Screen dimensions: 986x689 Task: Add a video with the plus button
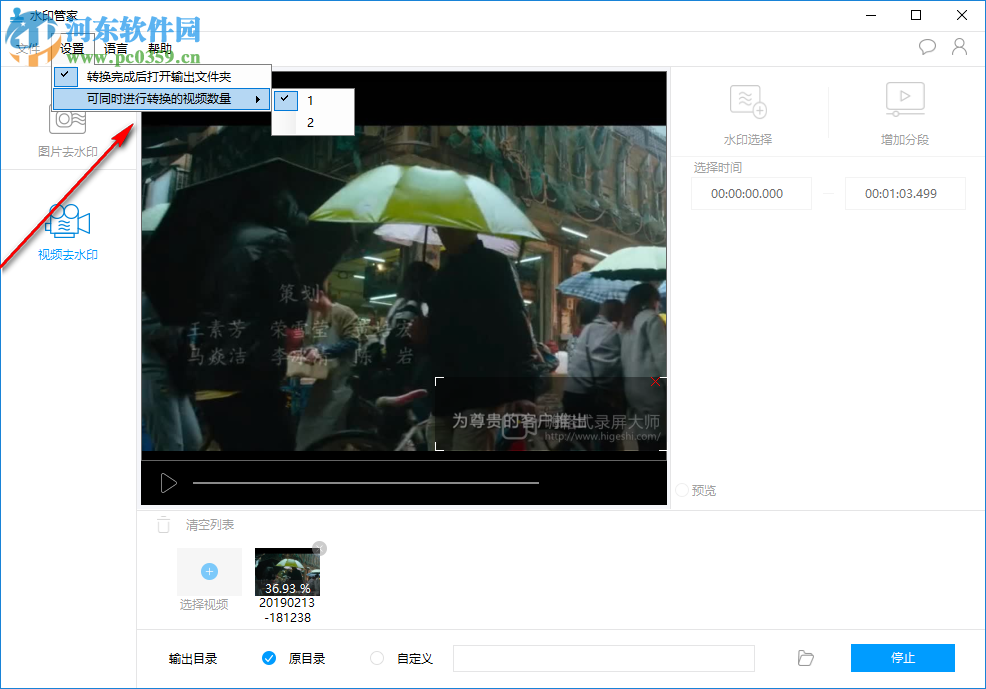coord(209,571)
